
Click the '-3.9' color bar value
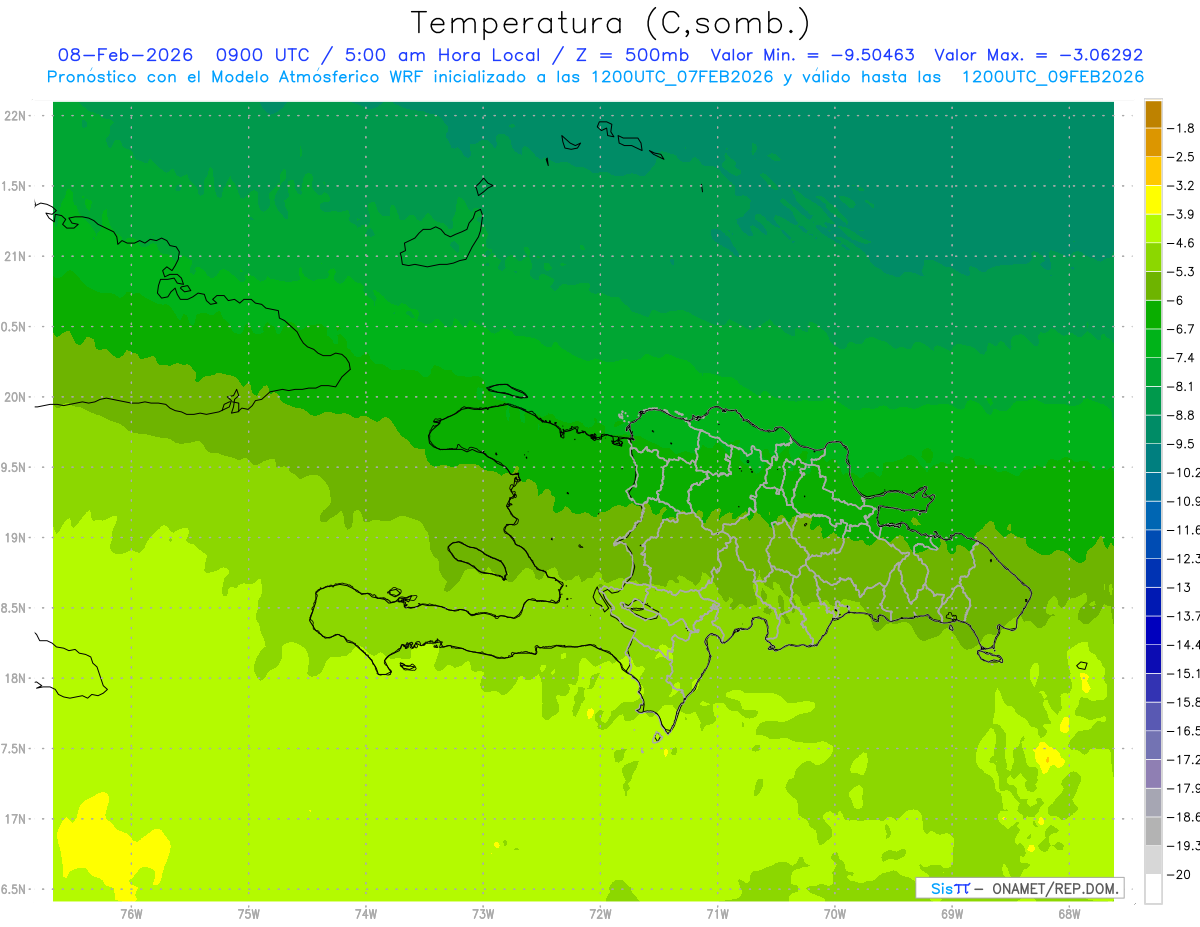[x=1181, y=214]
